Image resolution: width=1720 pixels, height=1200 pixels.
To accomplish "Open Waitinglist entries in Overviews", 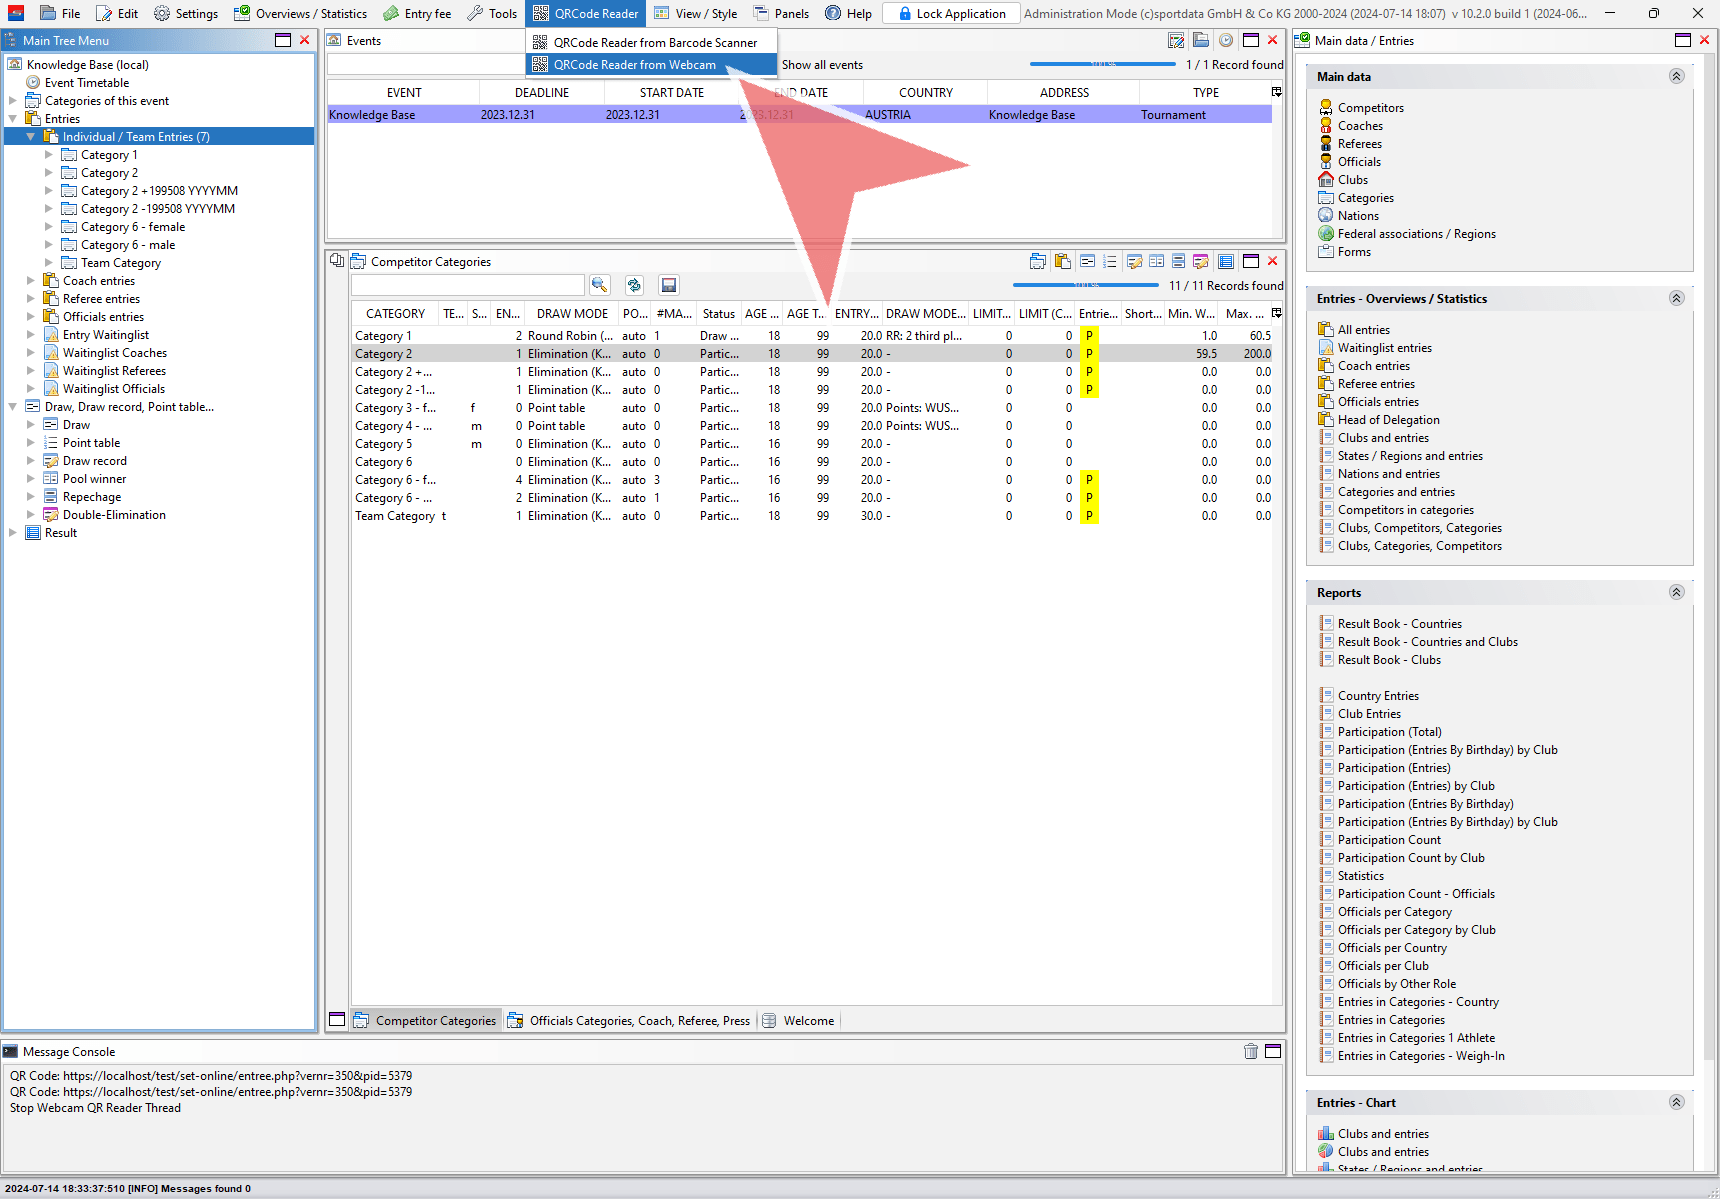I will coord(1384,348).
